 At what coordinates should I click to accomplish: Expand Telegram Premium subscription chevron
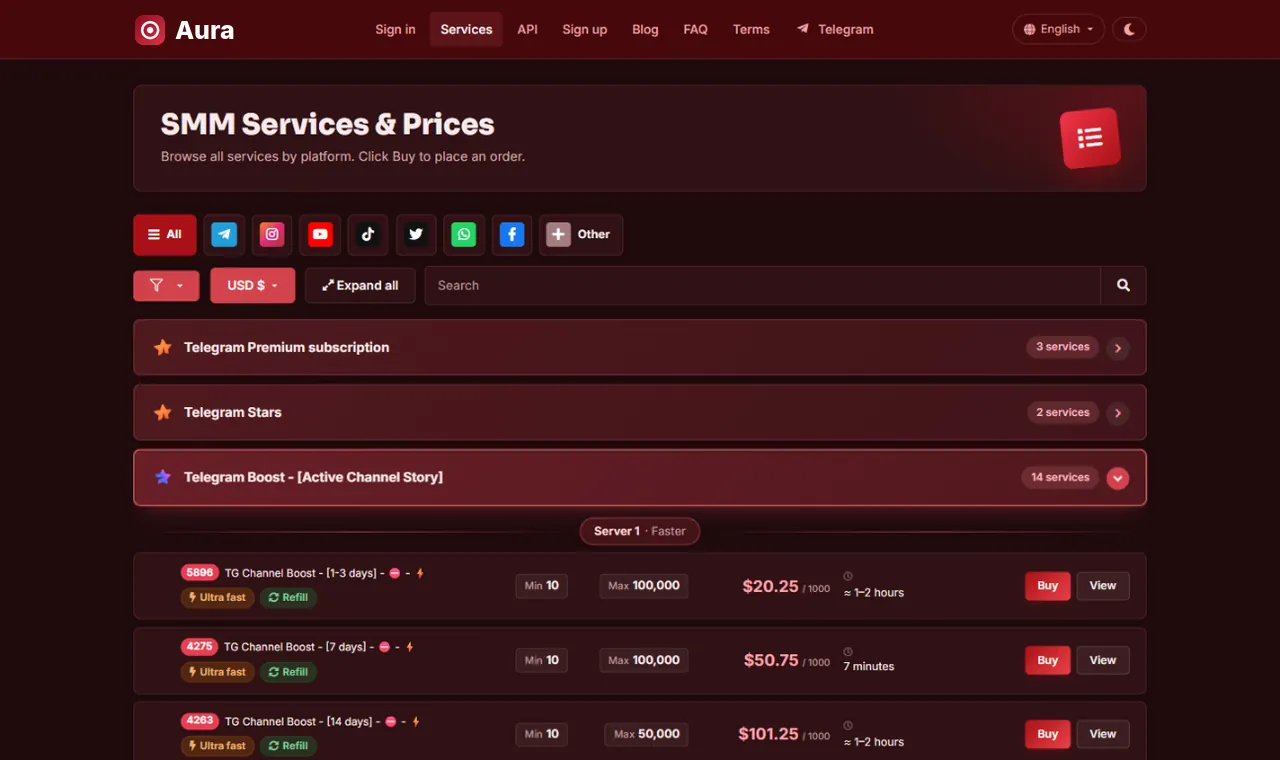(1118, 348)
